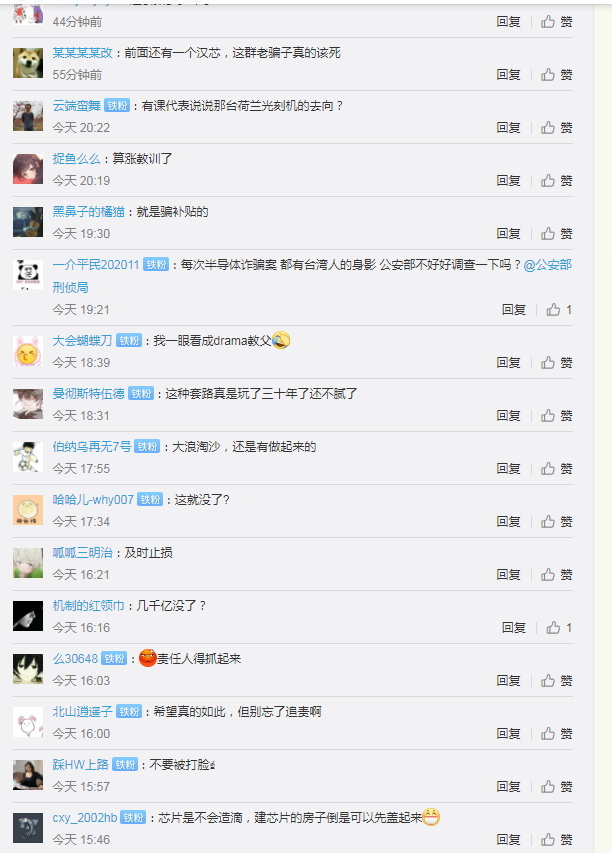Like 机制的红领巾's comment with 1 like
The height and width of the screenshot is (853, 612).
point(559,628)
